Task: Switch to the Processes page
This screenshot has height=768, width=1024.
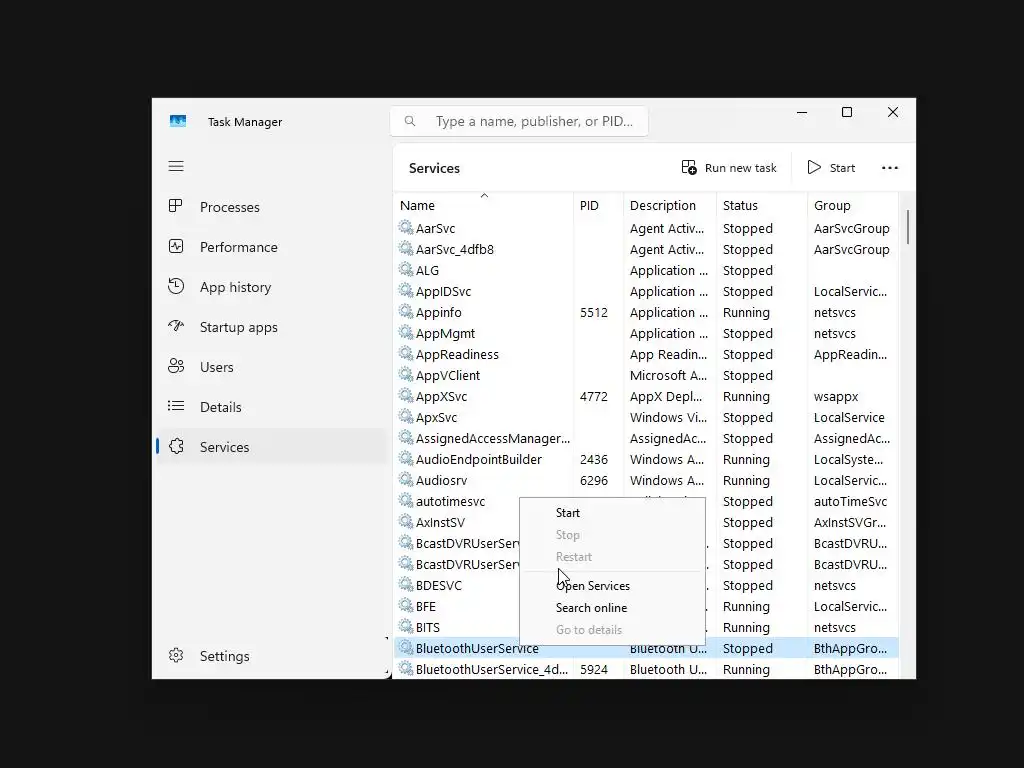Action: 271,207
